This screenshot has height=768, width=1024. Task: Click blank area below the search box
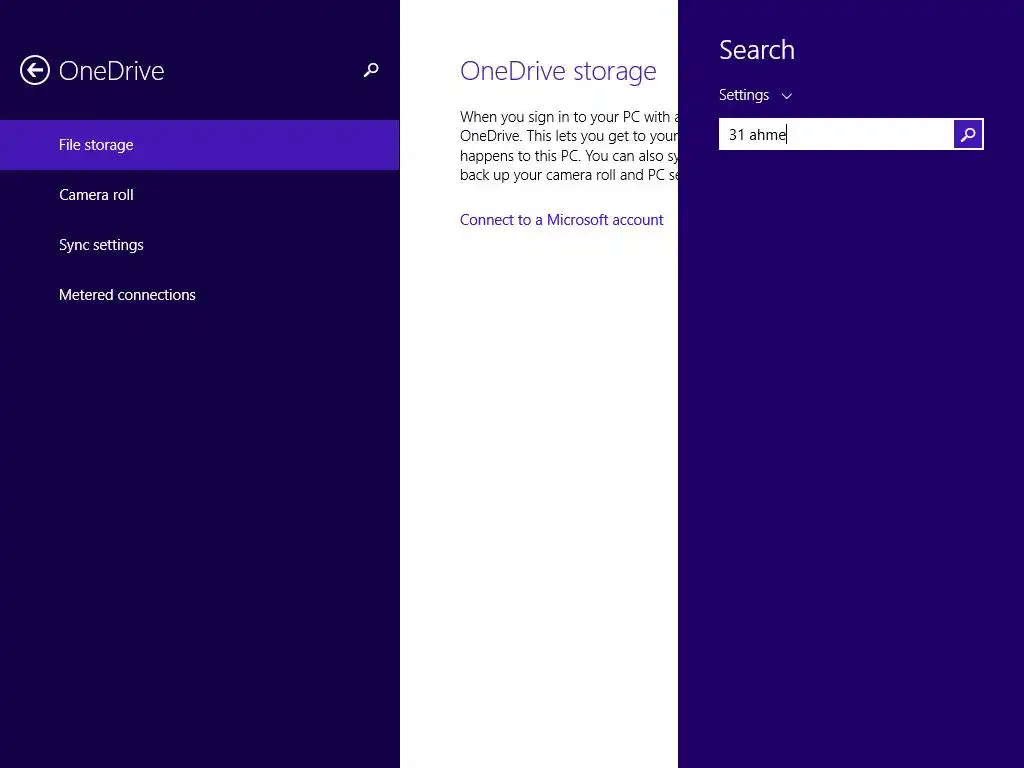[850, 400]
